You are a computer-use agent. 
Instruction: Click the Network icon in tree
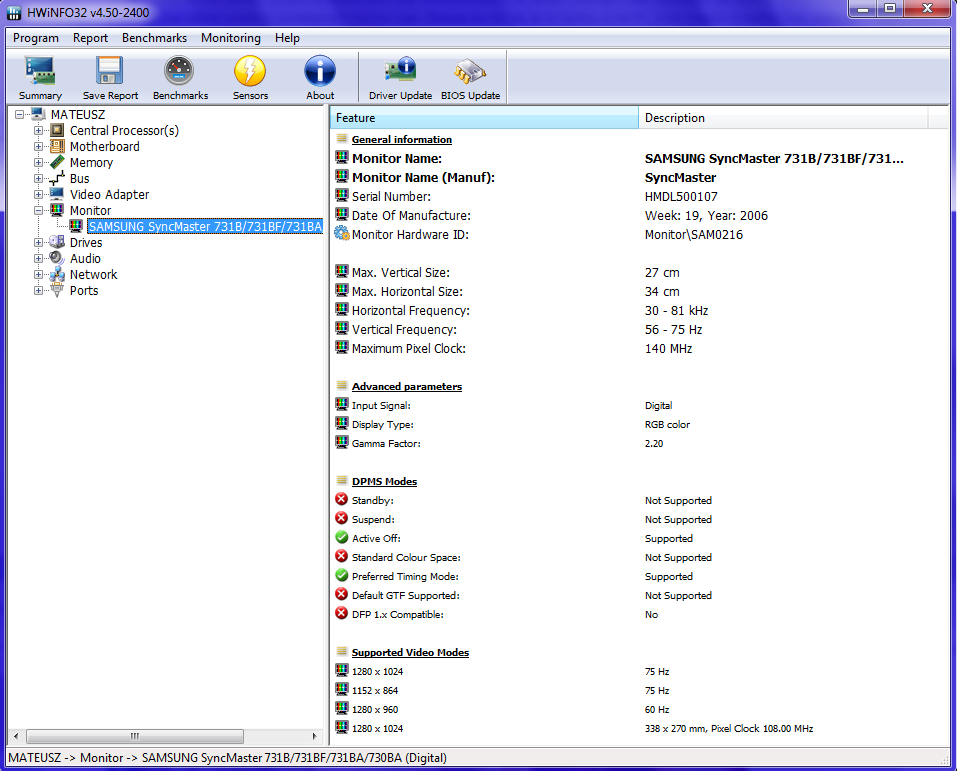pos(57,274)
